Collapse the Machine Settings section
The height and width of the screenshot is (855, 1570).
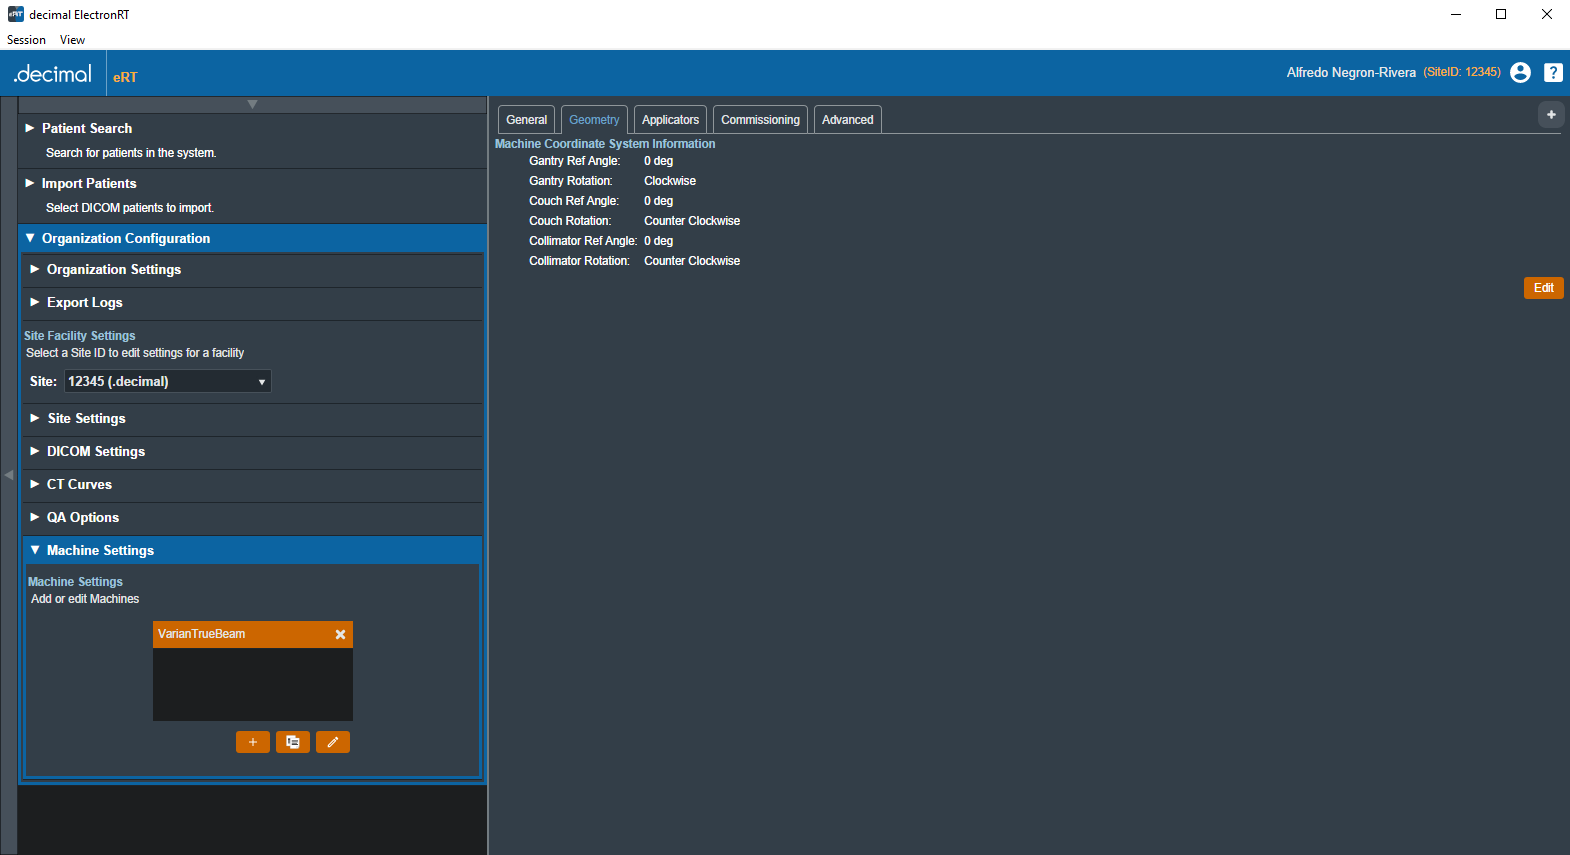100,551
